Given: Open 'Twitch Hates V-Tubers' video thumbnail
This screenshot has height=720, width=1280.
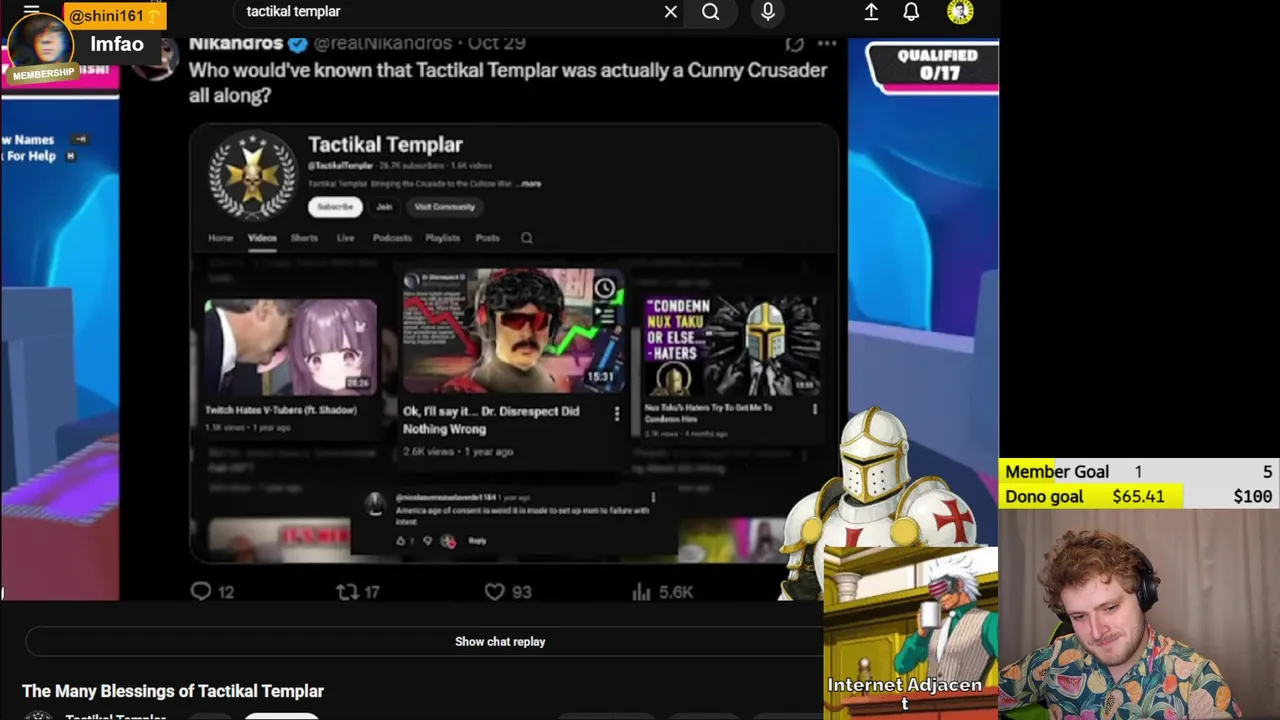Looking at the screenshot, I should (291, 347).
